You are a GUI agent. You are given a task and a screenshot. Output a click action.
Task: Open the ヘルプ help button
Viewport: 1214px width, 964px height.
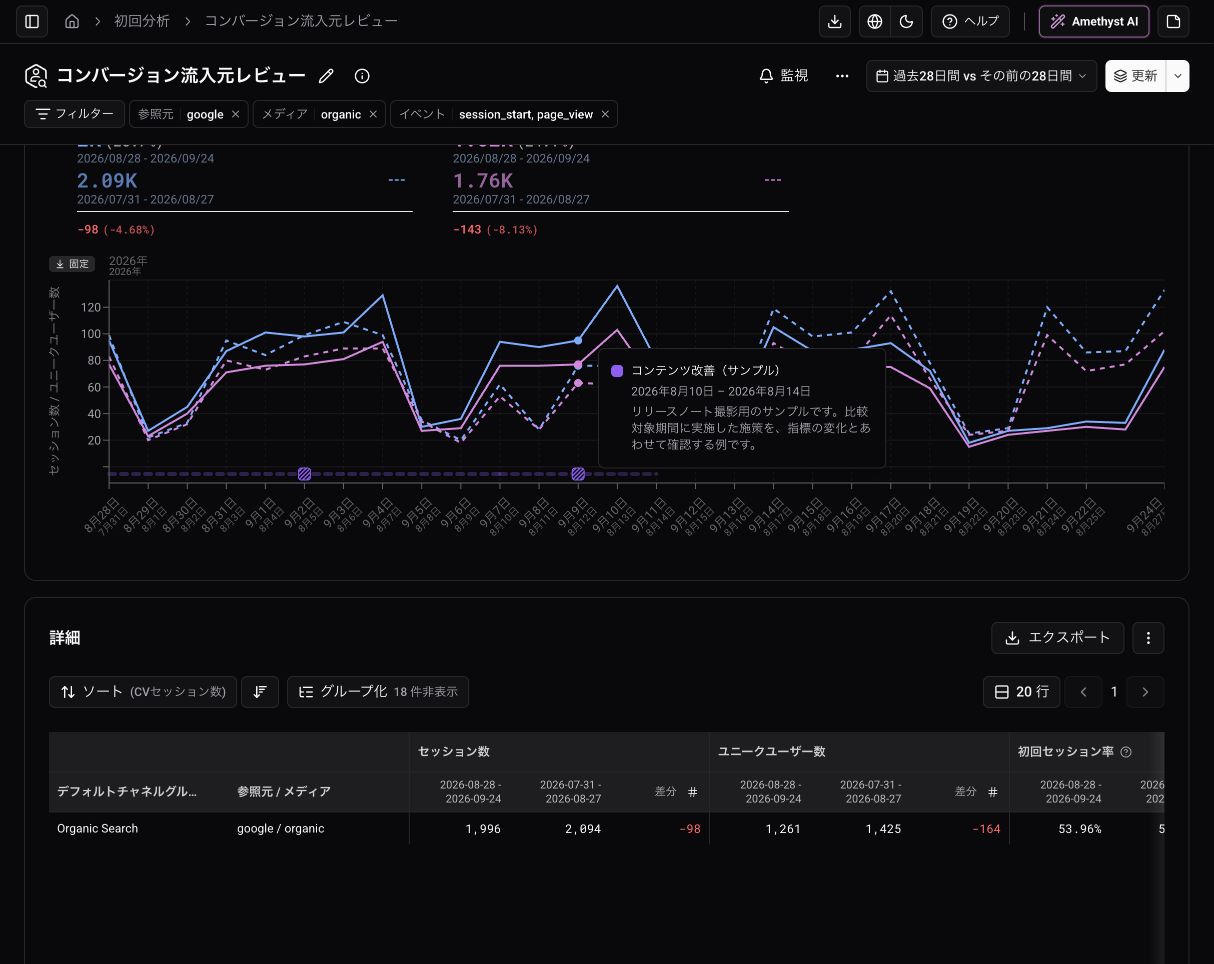click(x=970, y=21)
